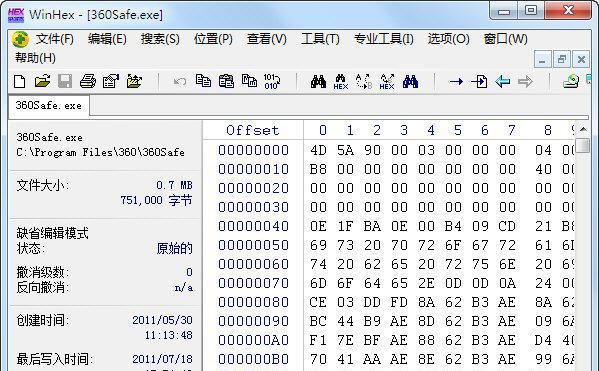Open the 位置(P) menu

(213, 39)
